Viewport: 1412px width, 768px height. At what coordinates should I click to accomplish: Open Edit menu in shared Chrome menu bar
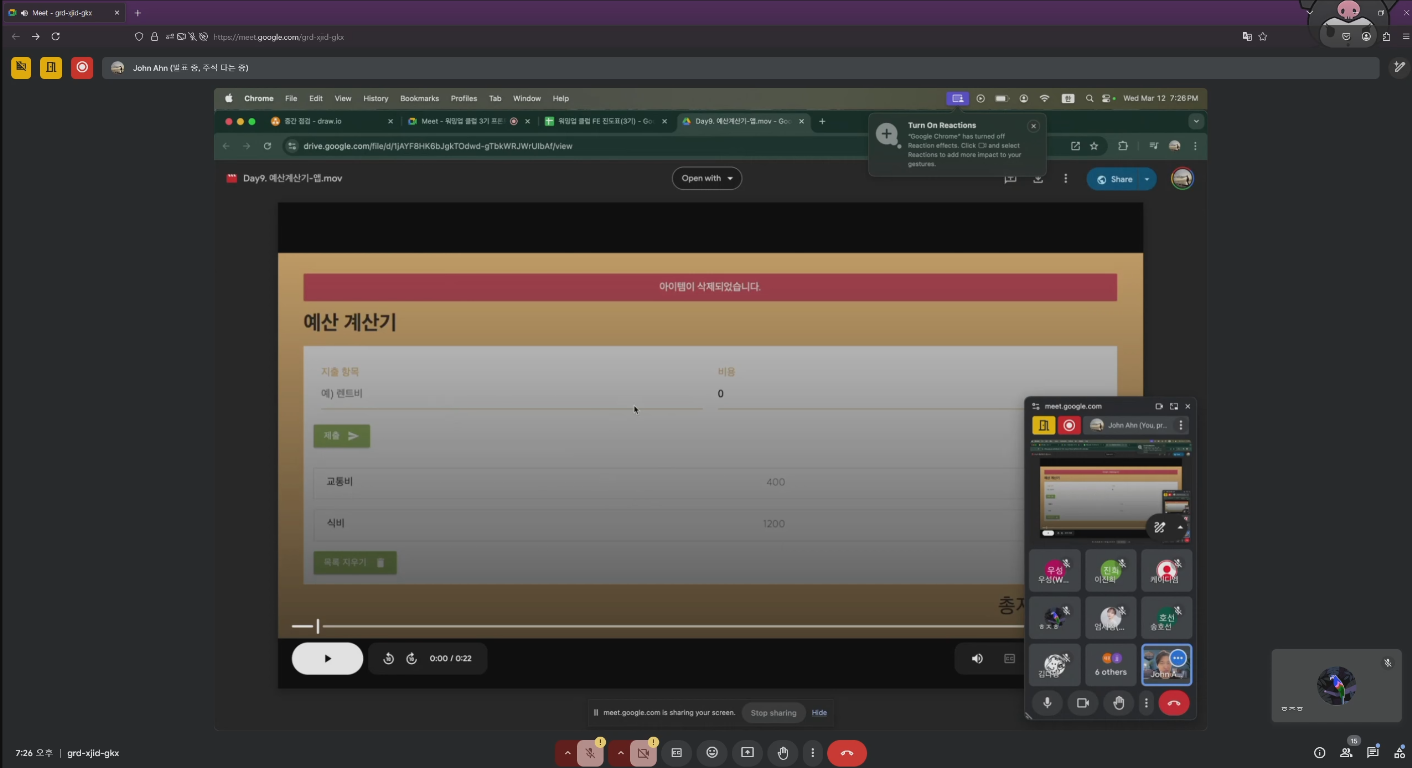point(316,98)
